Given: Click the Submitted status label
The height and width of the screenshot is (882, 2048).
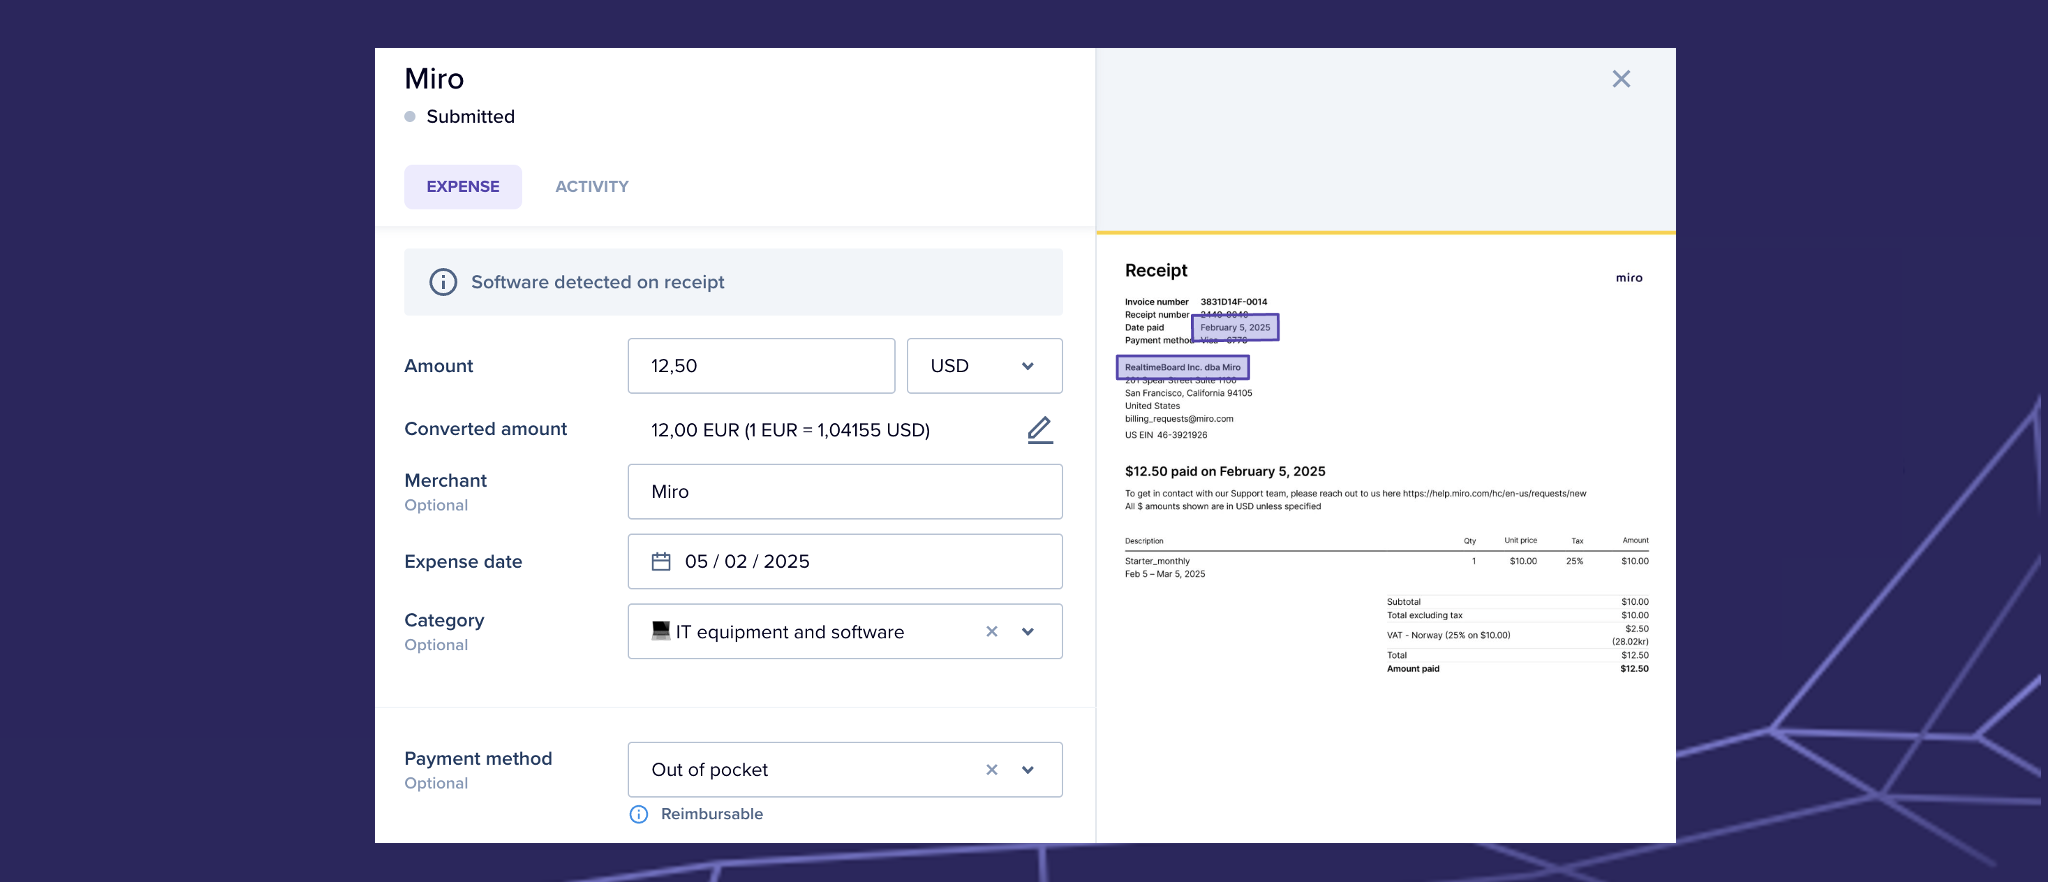Looking at the screenshot, I should [471, 117].
